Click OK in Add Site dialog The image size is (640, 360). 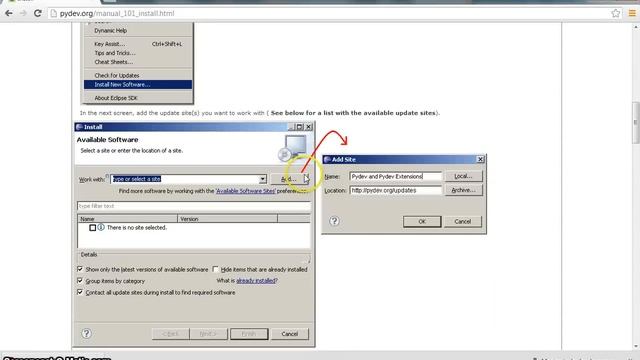[422, 221]
